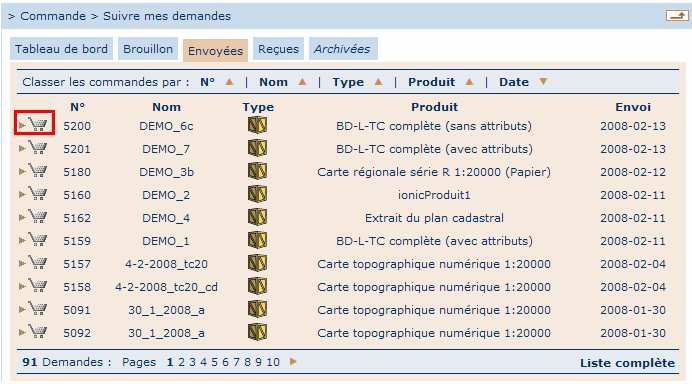
Task: Select the Envoyées tab
Action: [215, 50]
